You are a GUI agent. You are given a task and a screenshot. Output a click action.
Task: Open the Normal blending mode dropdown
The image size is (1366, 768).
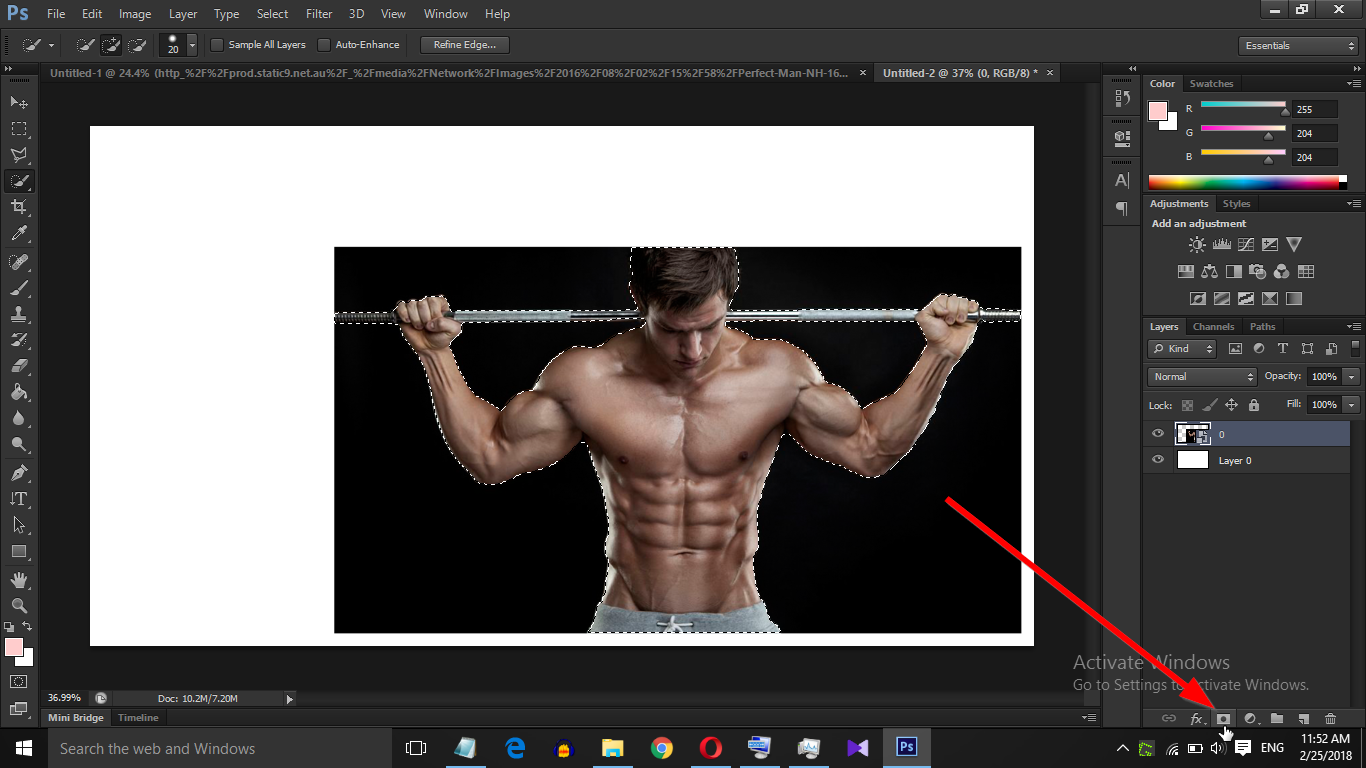(1201, 376)
